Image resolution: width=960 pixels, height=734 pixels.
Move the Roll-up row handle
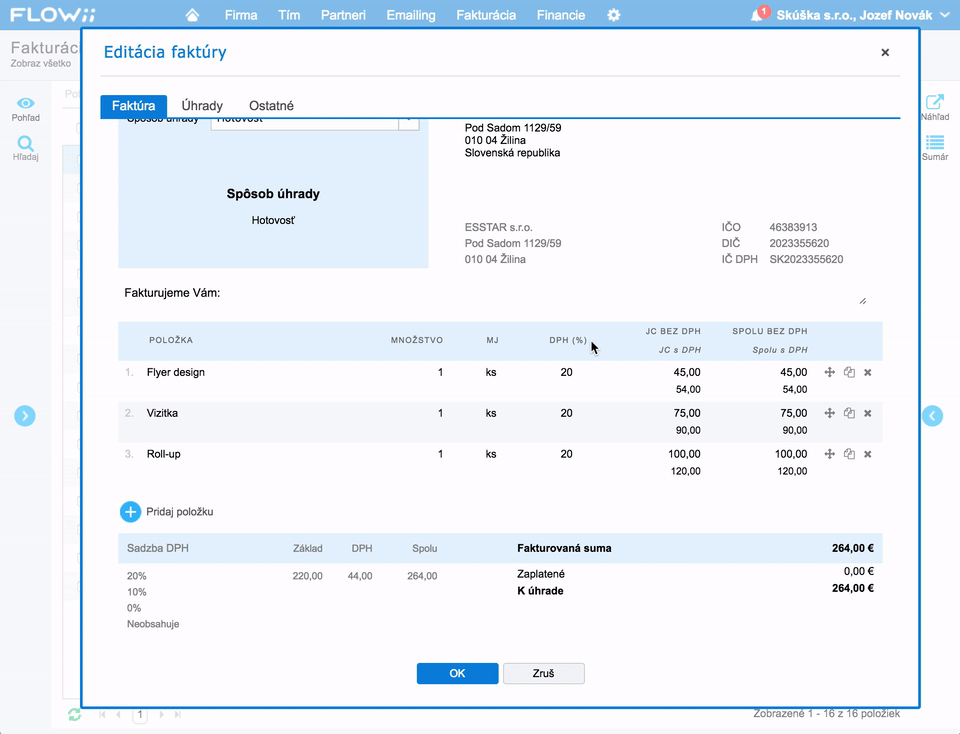point(830,454)
